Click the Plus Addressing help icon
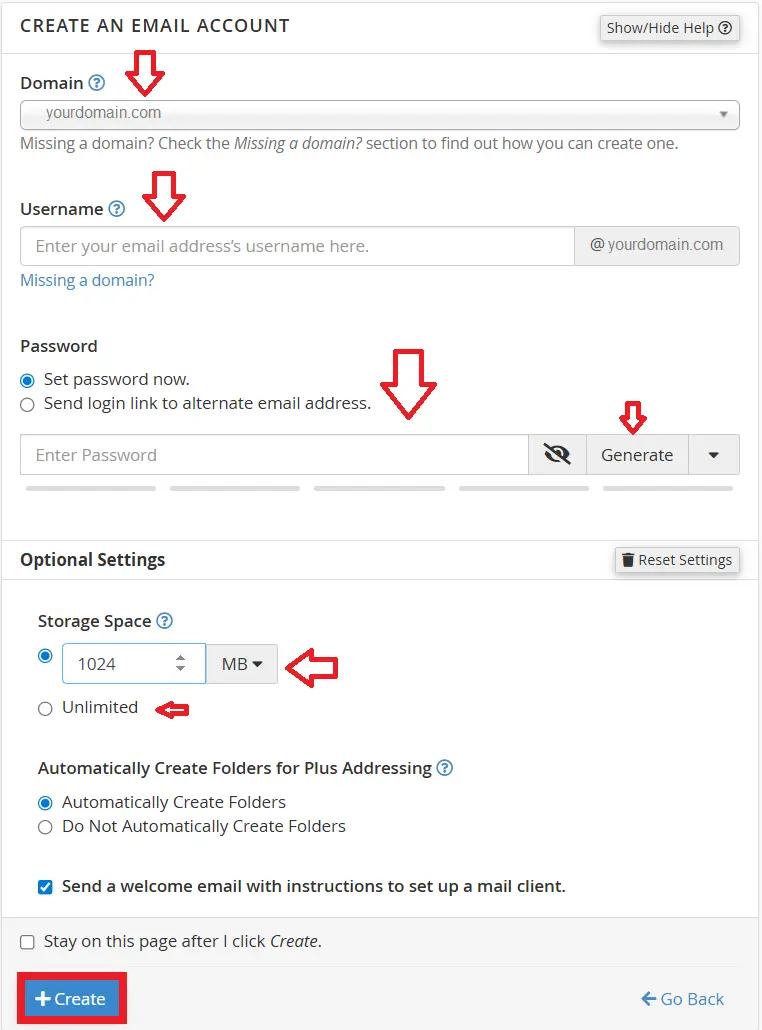This screenshot has width=762, height=1030. coord(445,768)
